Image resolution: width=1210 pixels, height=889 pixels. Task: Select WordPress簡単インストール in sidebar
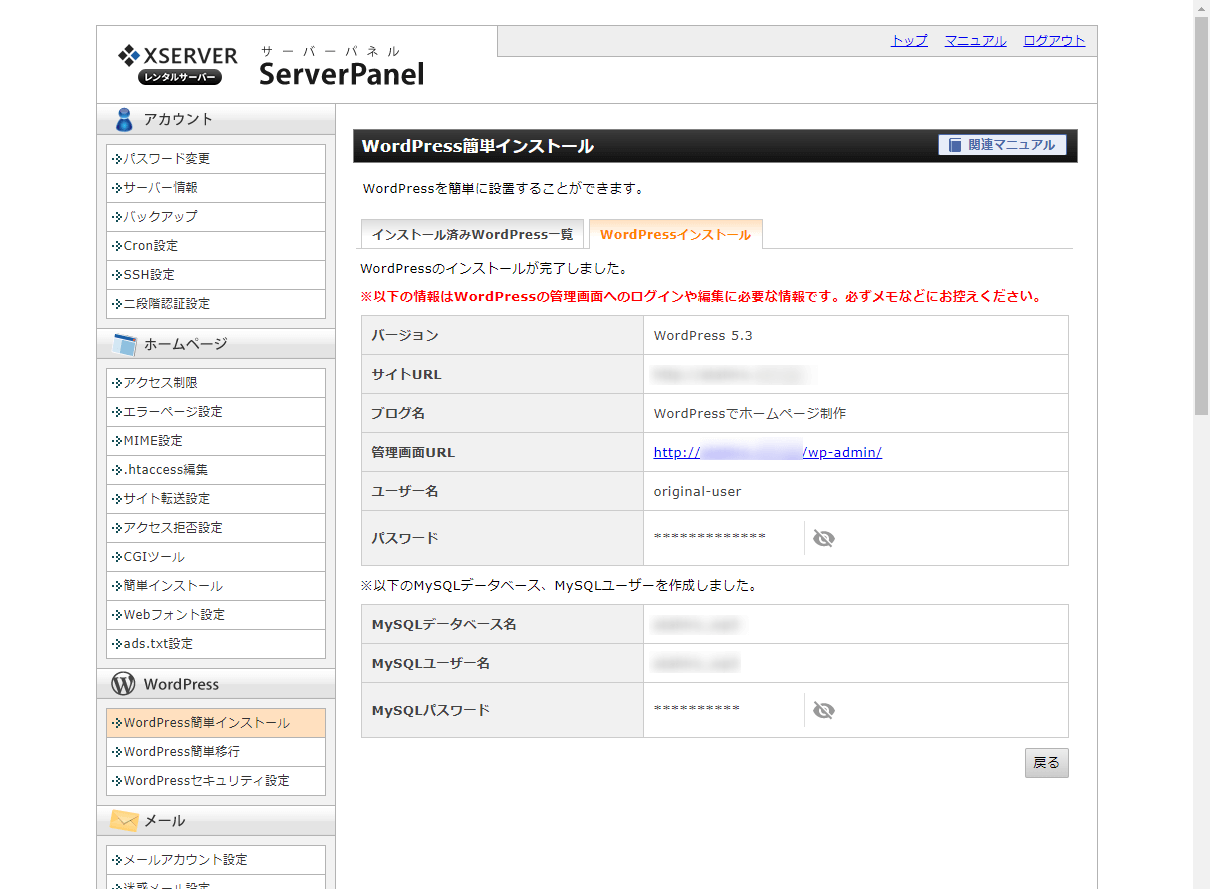216,723
